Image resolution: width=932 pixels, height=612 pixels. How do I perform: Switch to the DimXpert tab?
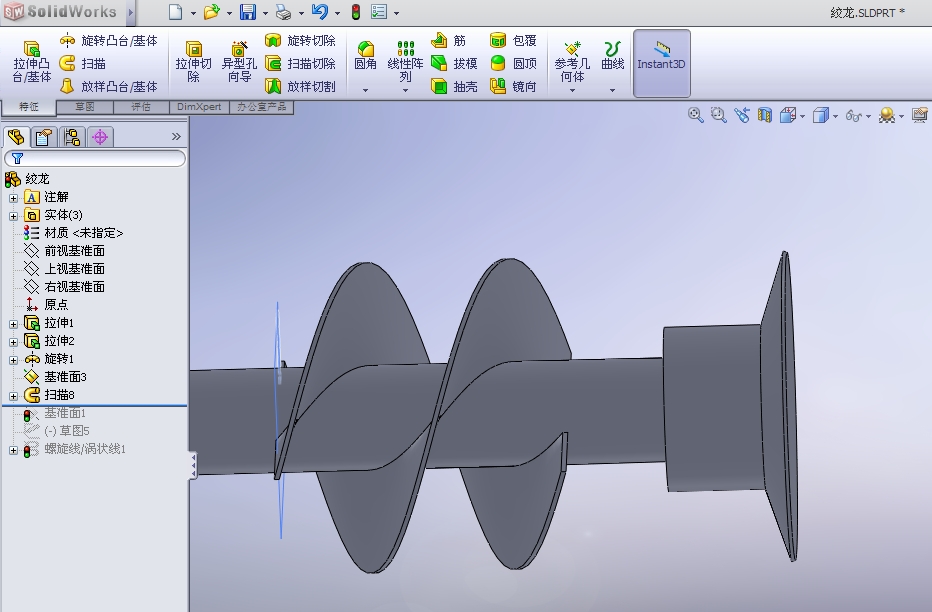pyautogui.click(x=199, y=106)
